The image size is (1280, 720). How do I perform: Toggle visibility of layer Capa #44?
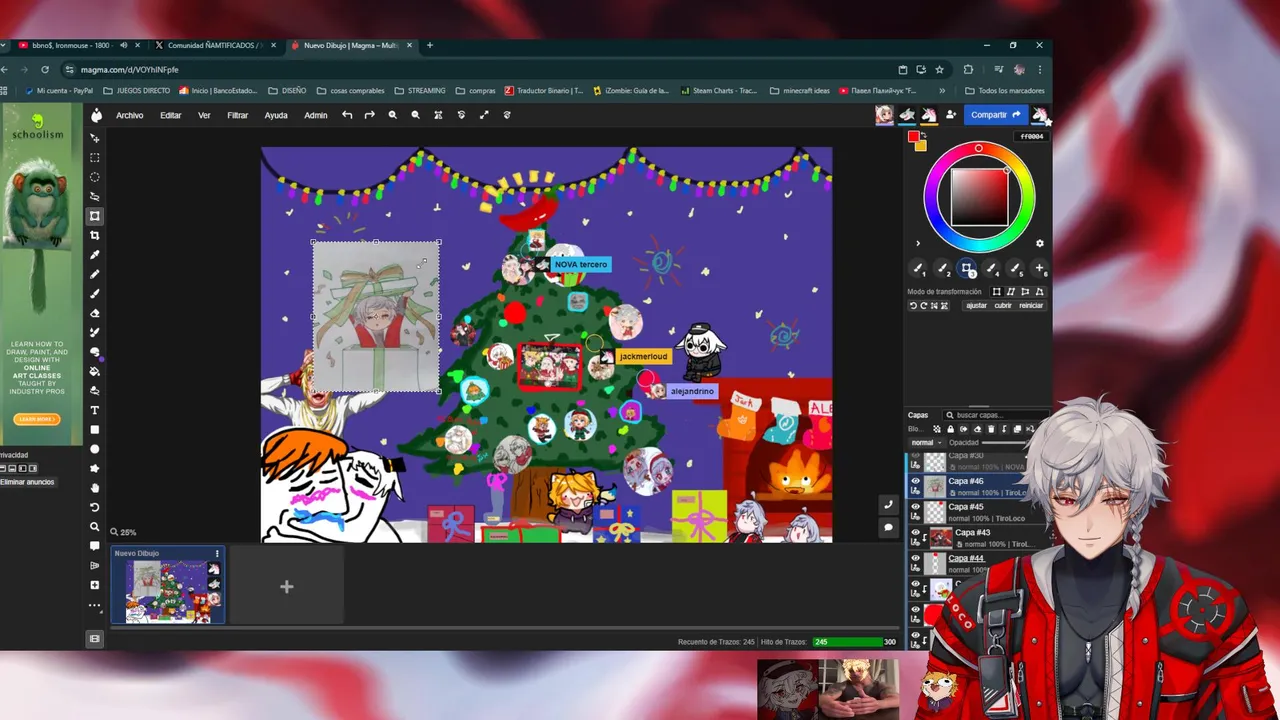click(915, 558)
